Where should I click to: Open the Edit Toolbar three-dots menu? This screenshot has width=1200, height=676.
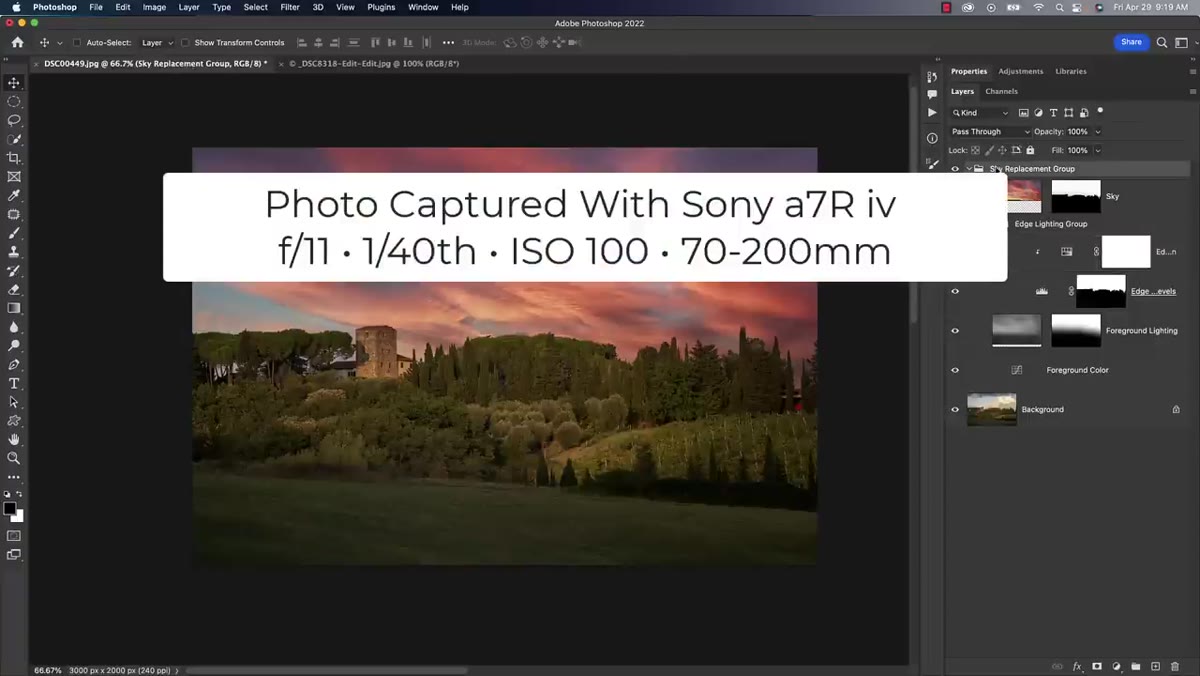coord(14,477)
